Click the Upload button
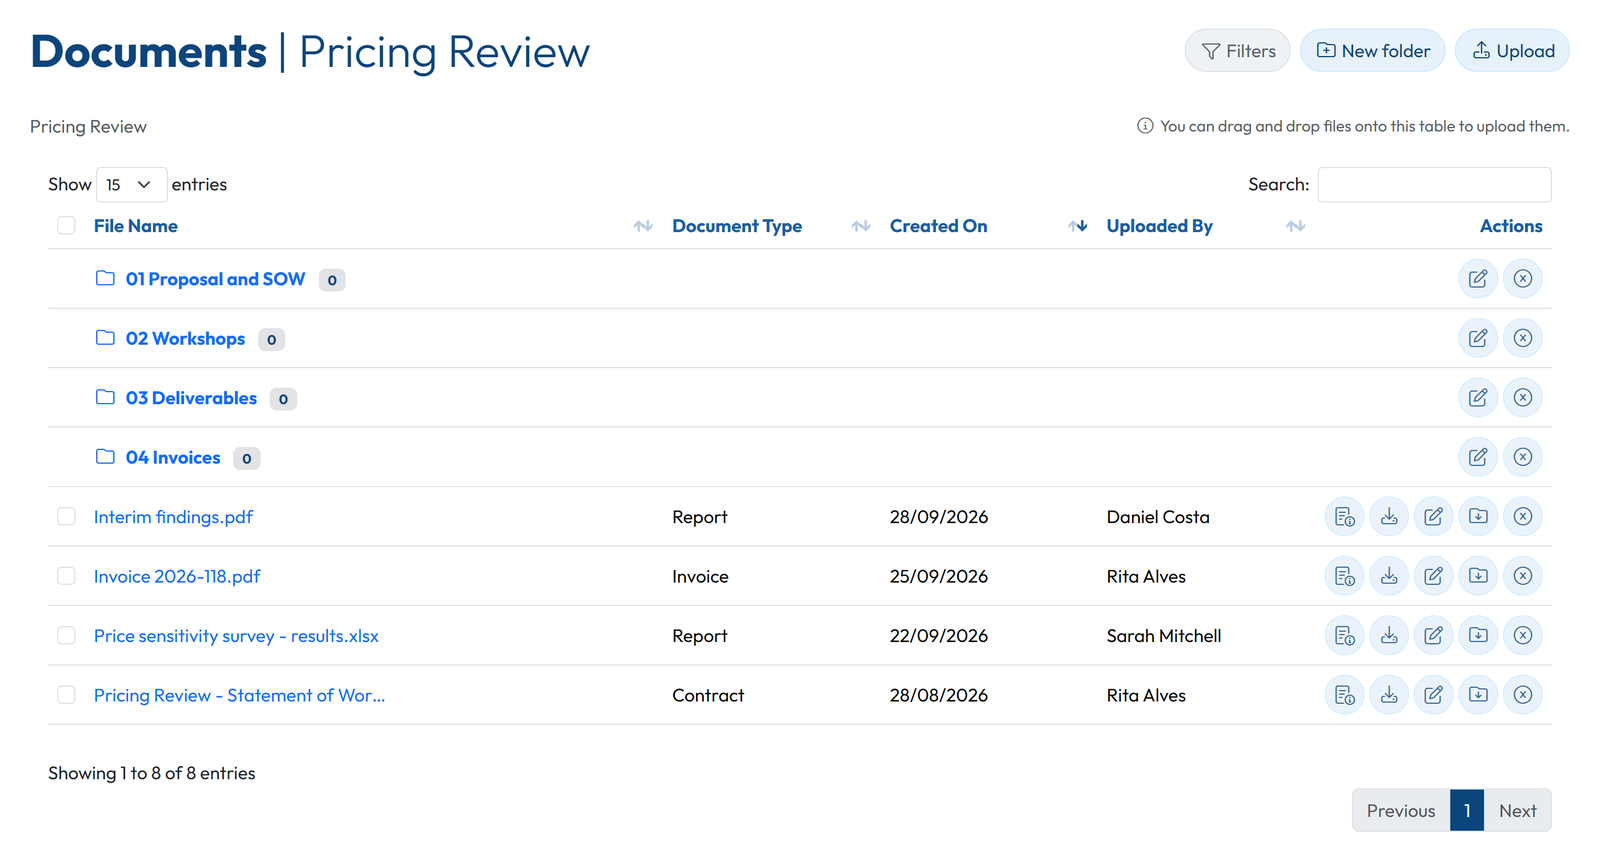 pos(1513,51)
